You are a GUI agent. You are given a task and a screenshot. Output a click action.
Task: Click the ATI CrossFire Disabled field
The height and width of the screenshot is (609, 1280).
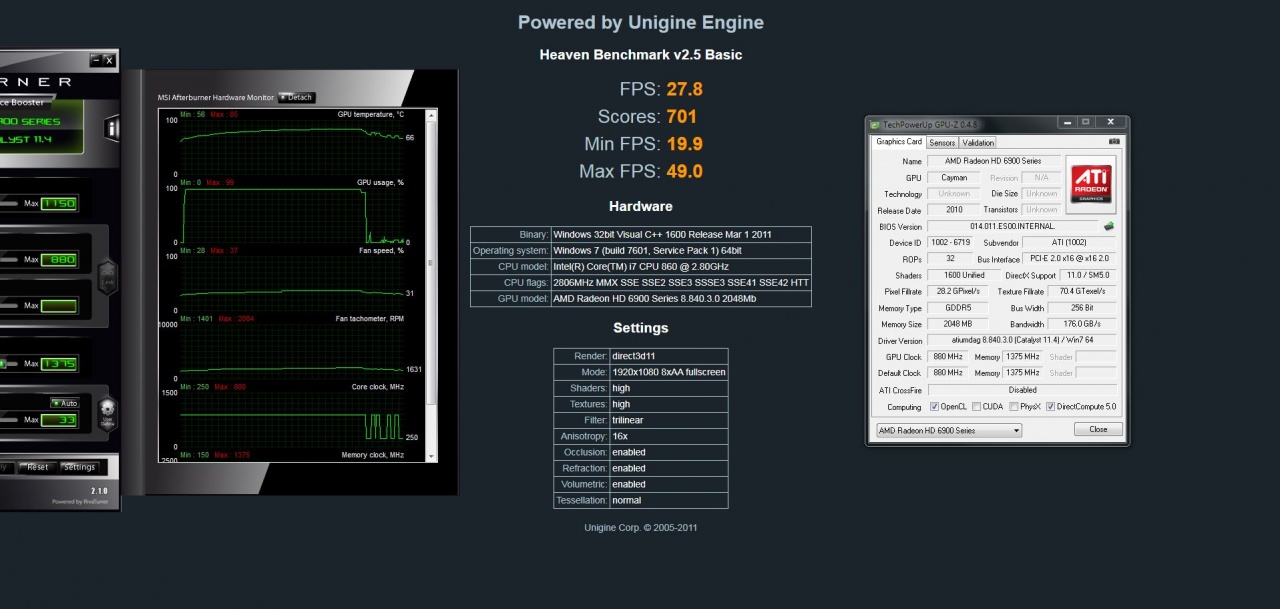[x=1022, y=390]
